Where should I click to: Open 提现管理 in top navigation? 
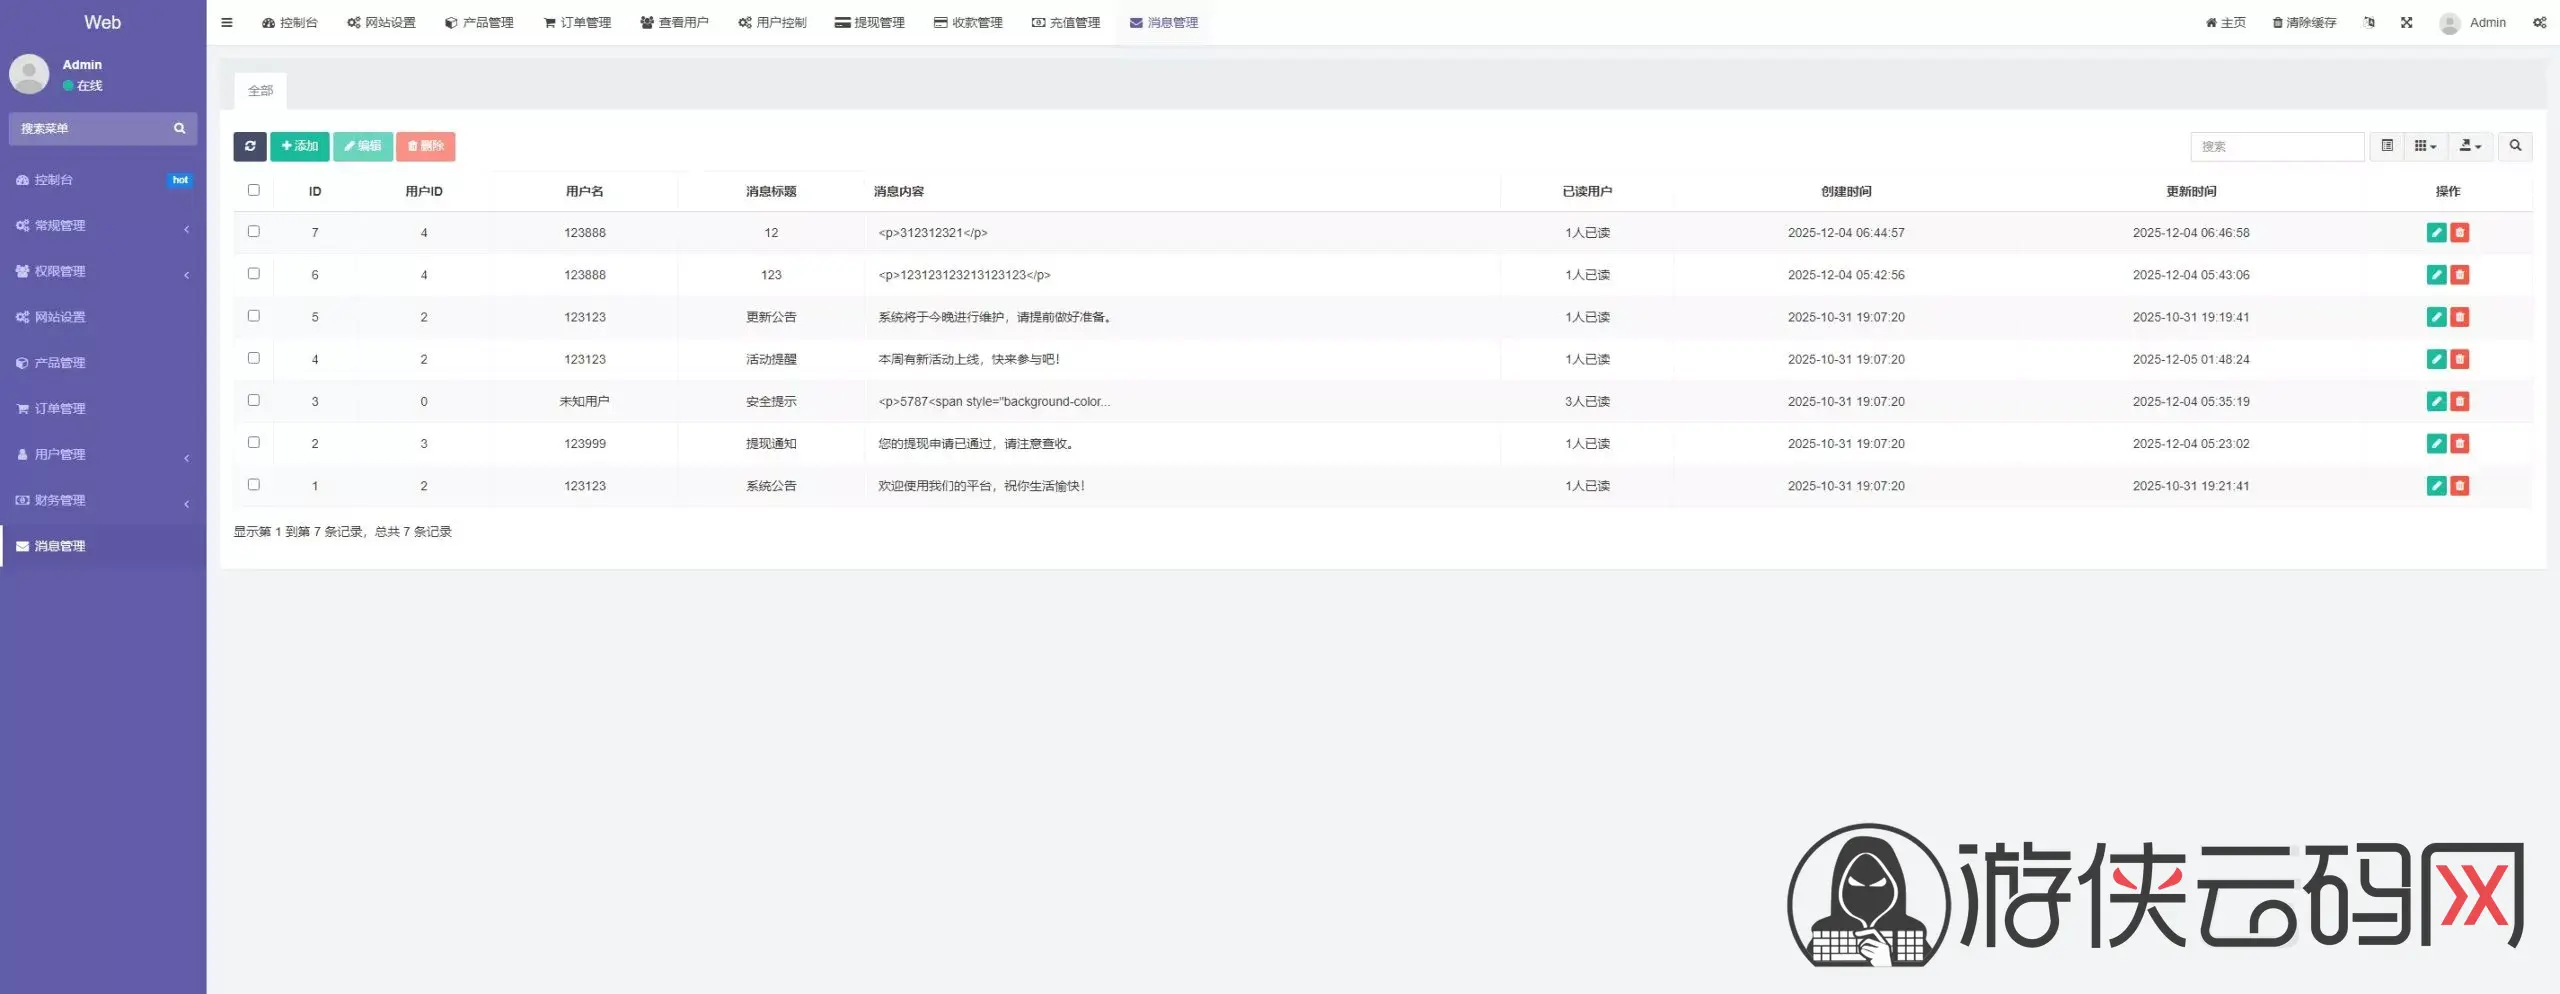(x=870, y=22)
